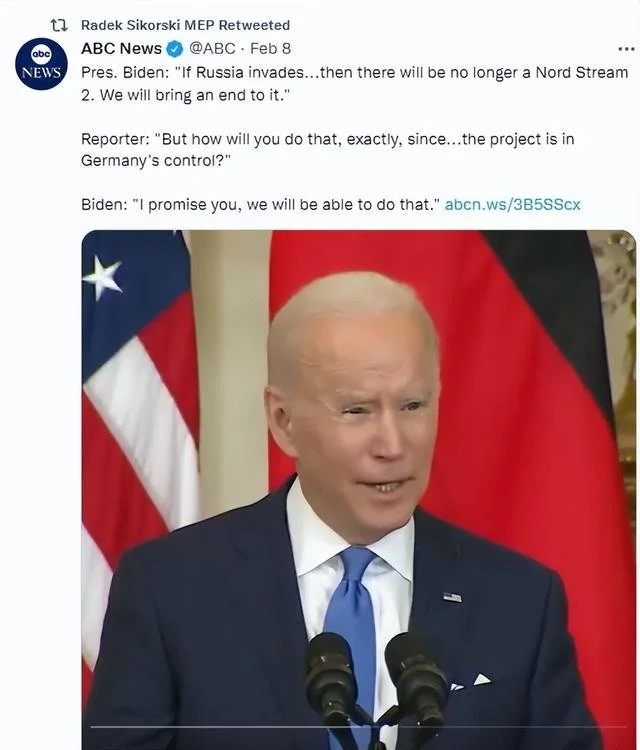Click the retweet arrows icon above the tweet

pos(59,25)
